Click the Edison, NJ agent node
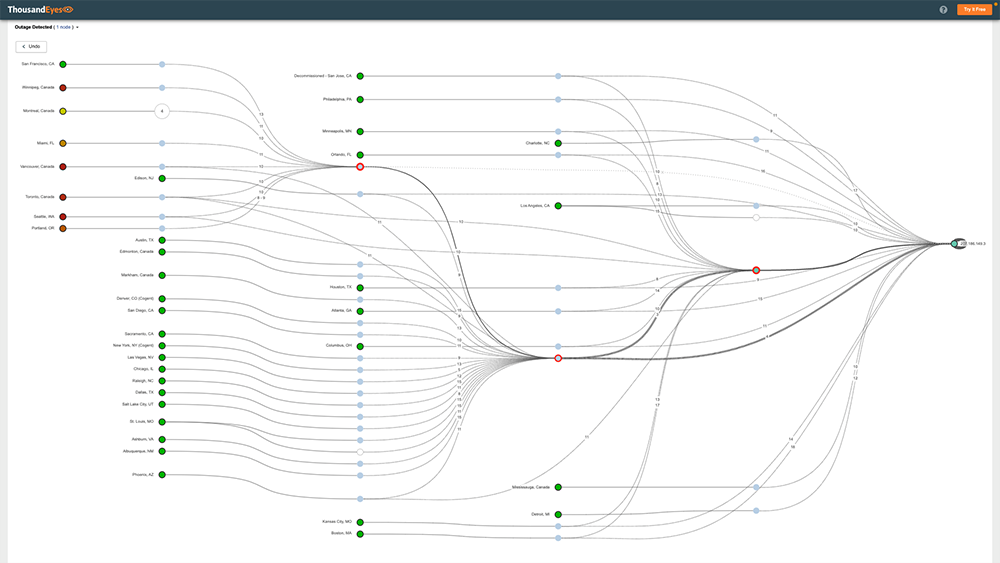The height and width of the screenshot is (563, 1000). click(x=162, y=178)
